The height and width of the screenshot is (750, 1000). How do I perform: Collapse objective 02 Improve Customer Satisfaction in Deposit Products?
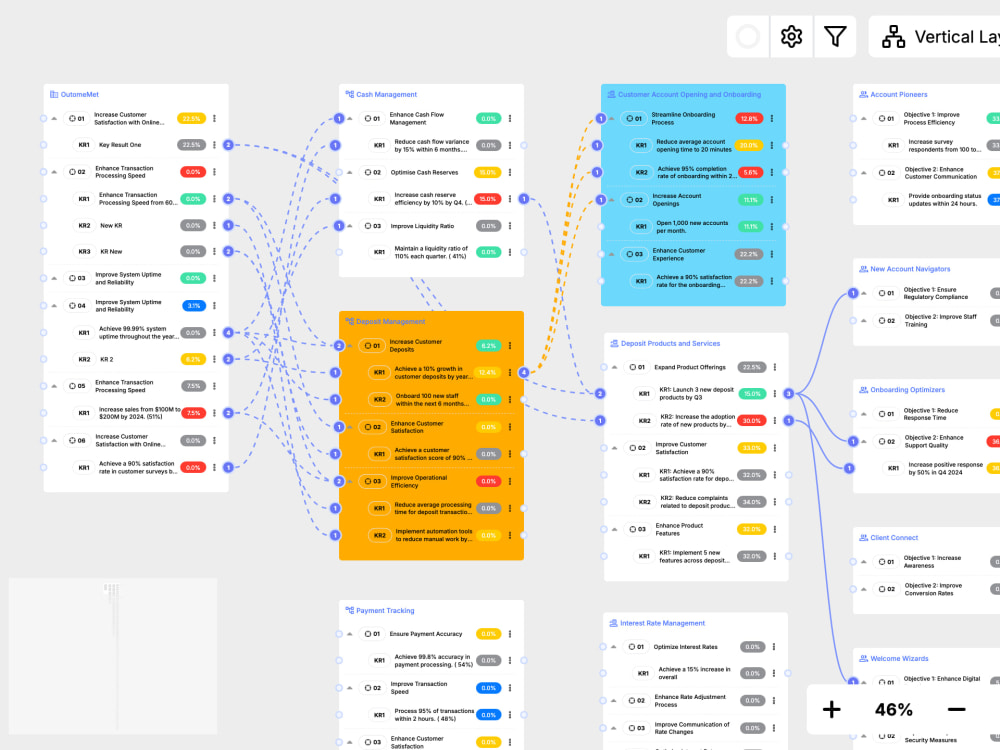point(614,448)
